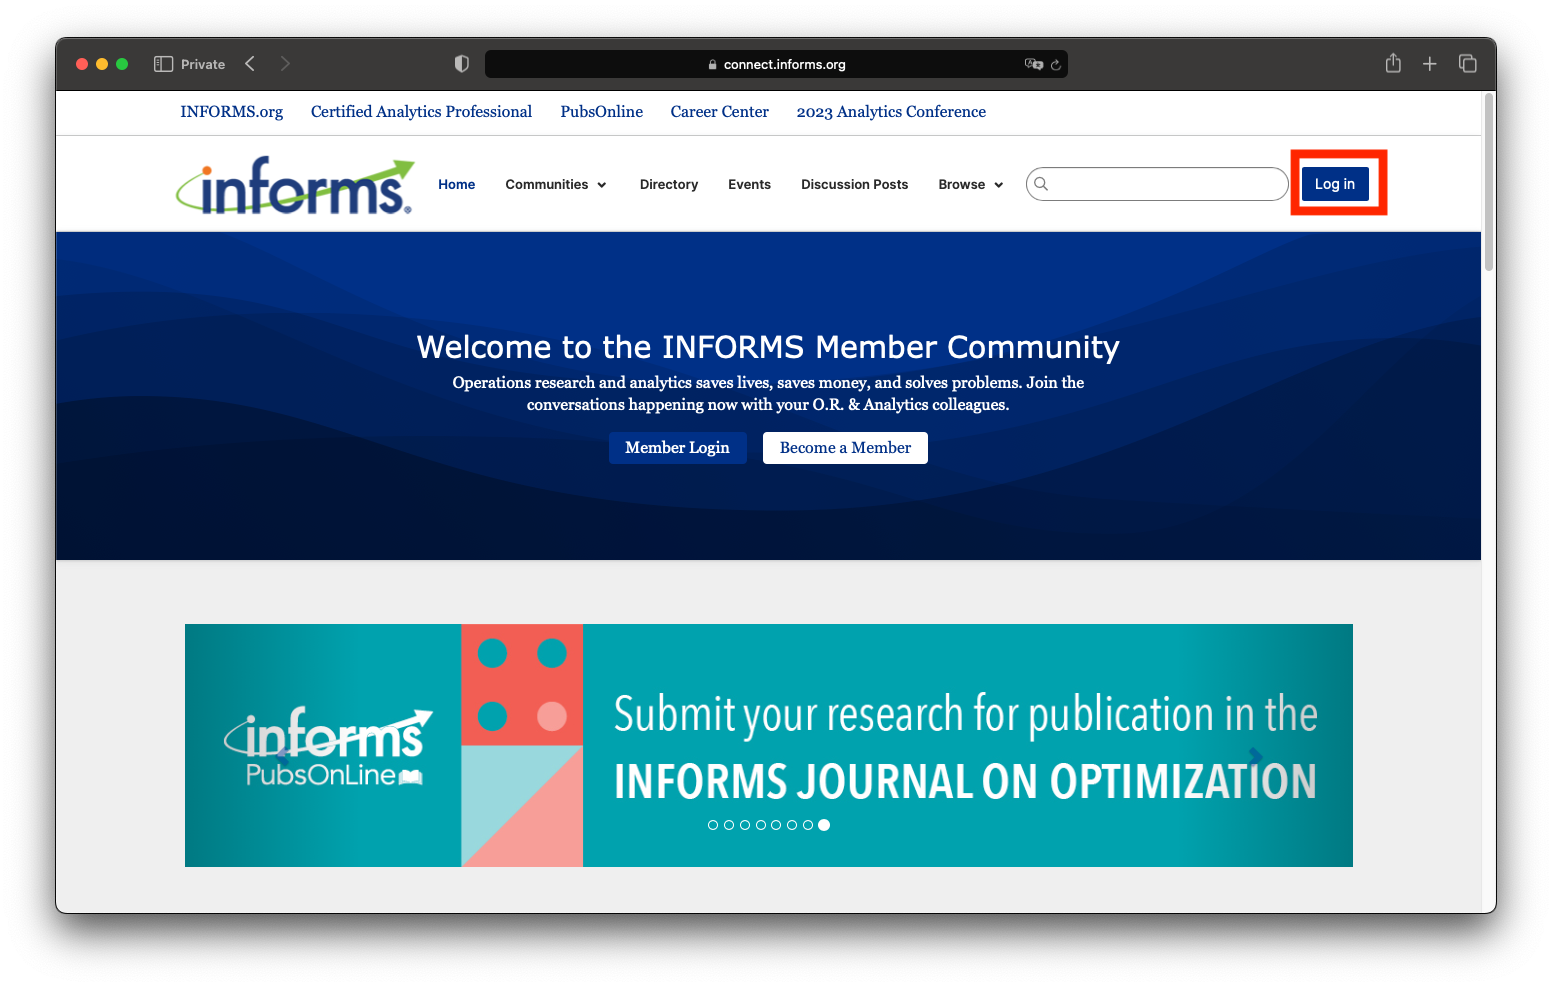Click inside the site search field
Viewport: 1552px width, 987px height.
click(x=1157, y=184)
